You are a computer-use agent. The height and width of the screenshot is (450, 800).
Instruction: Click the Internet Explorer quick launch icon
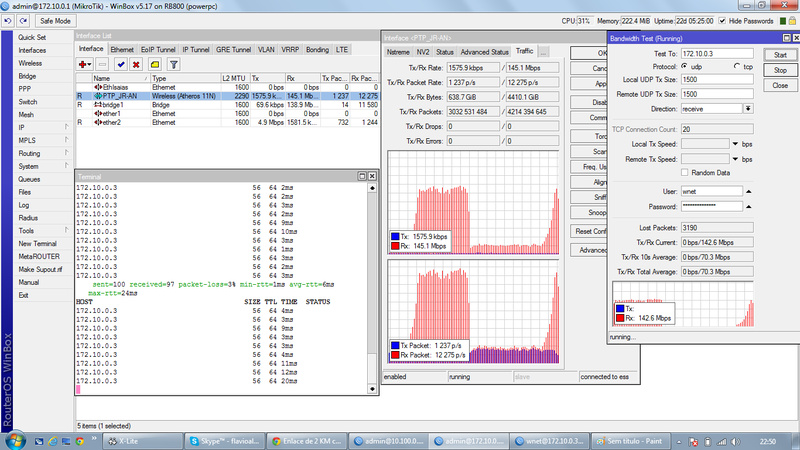point(53,441)
